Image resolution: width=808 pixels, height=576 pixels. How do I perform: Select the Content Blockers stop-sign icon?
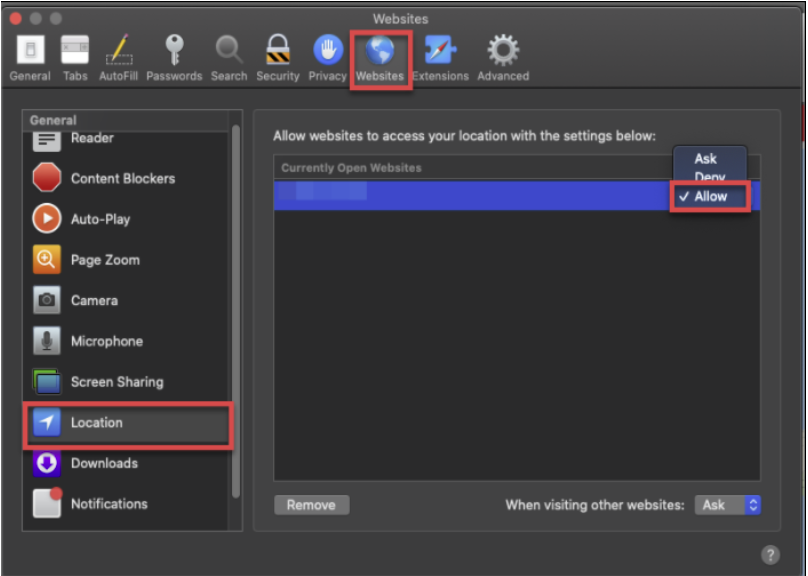46,178
